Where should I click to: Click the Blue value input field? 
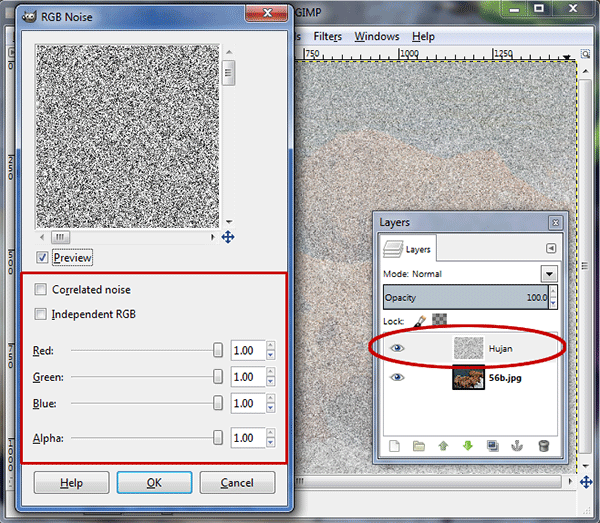point(248,403)
